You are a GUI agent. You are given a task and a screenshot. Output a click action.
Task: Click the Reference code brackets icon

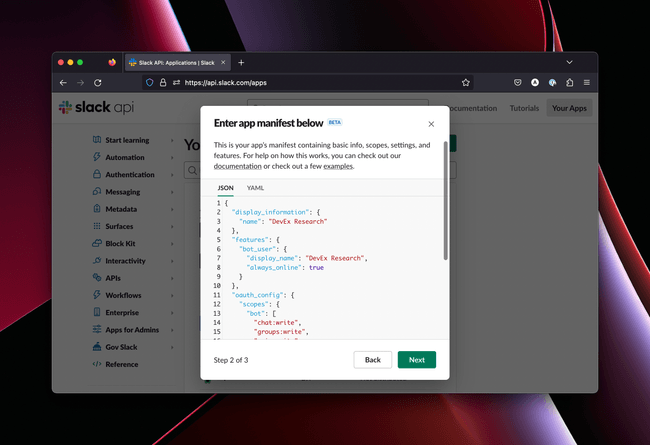click(x=97, y=364)
